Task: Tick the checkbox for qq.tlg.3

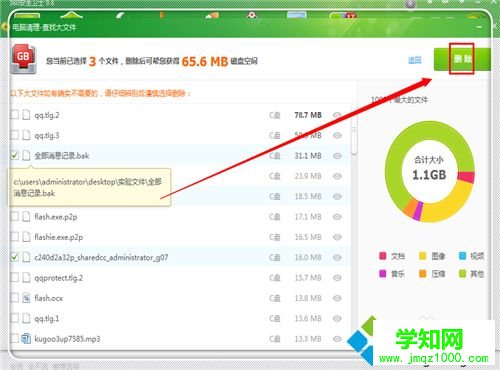Action: 15,135
